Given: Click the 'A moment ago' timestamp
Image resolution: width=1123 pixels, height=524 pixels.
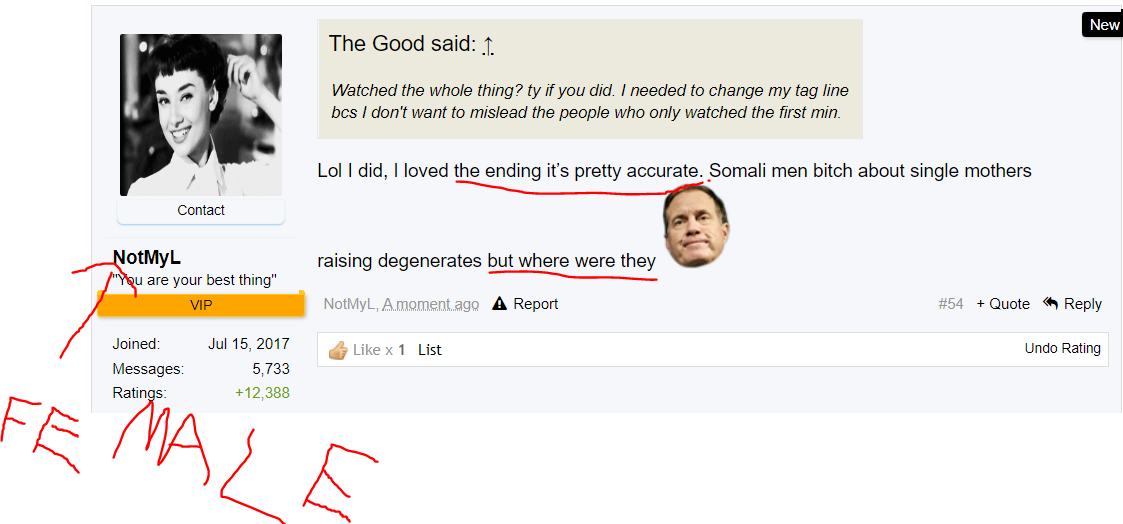Looking at the screenshot, I should 431,304.
